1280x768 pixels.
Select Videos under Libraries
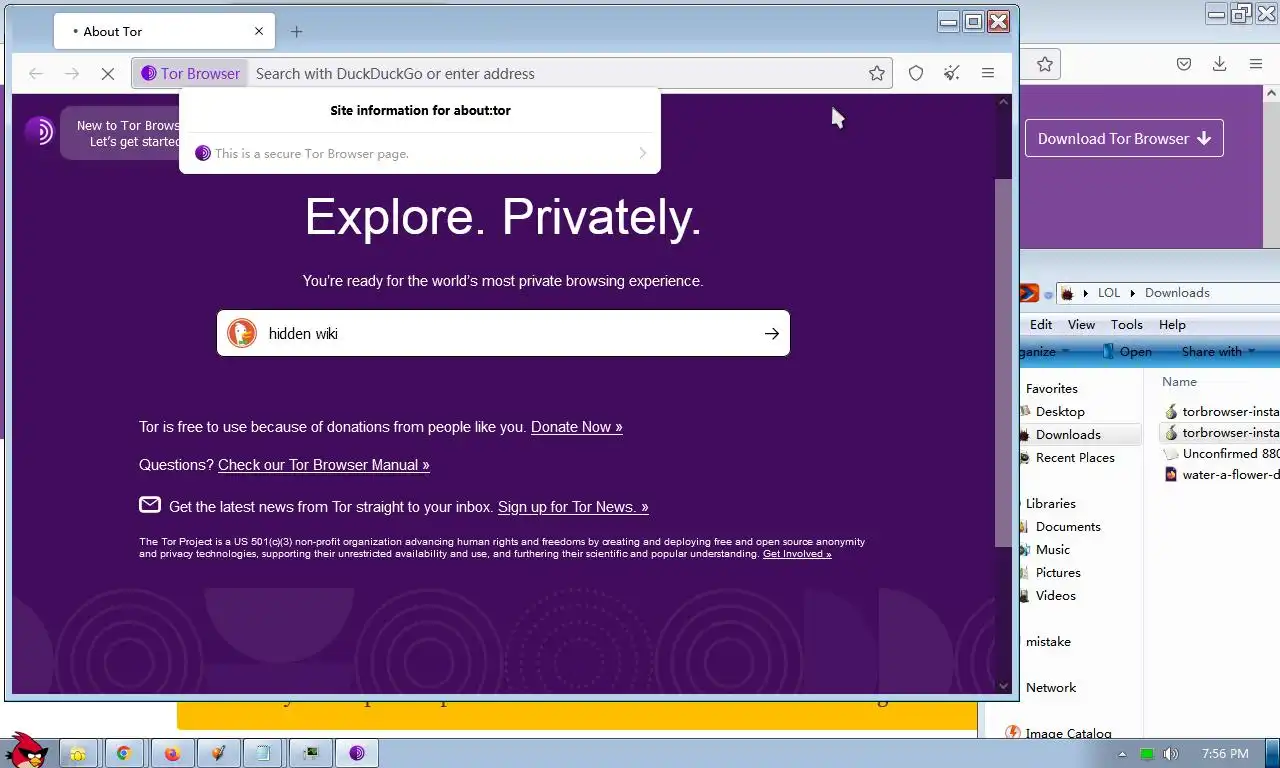coord(1056,595)
